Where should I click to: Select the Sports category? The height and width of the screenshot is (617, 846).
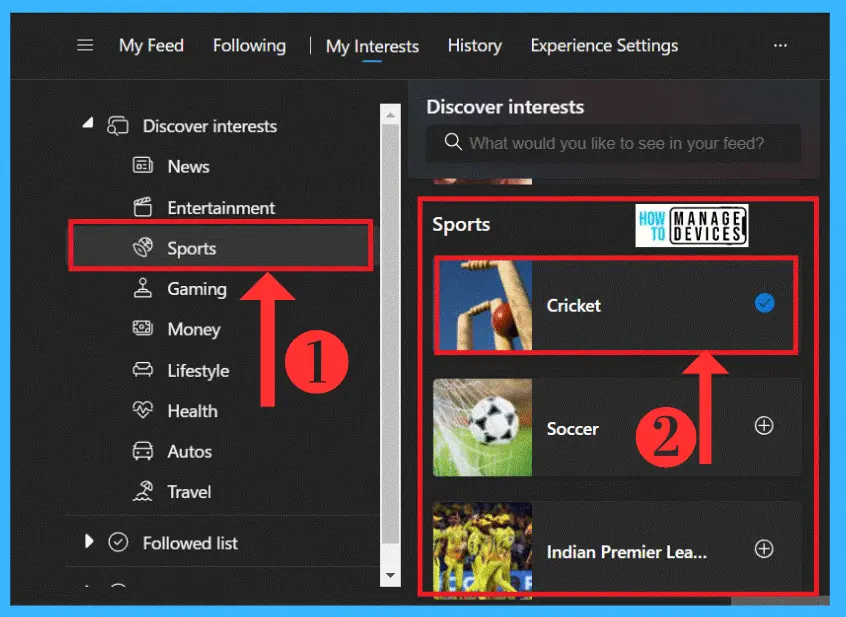(x=221, y=246)
